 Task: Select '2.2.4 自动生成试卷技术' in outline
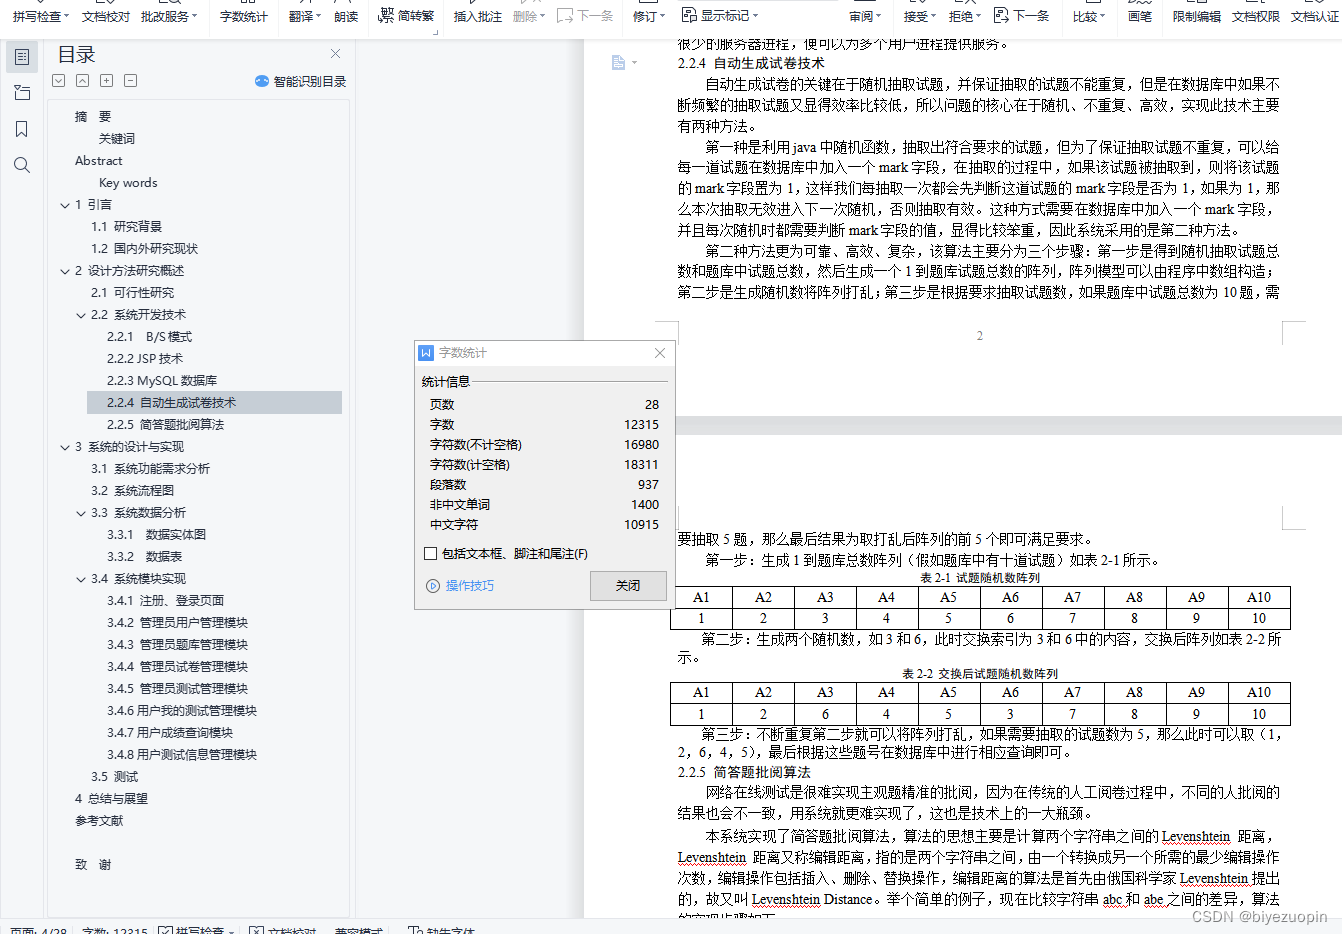215,403
